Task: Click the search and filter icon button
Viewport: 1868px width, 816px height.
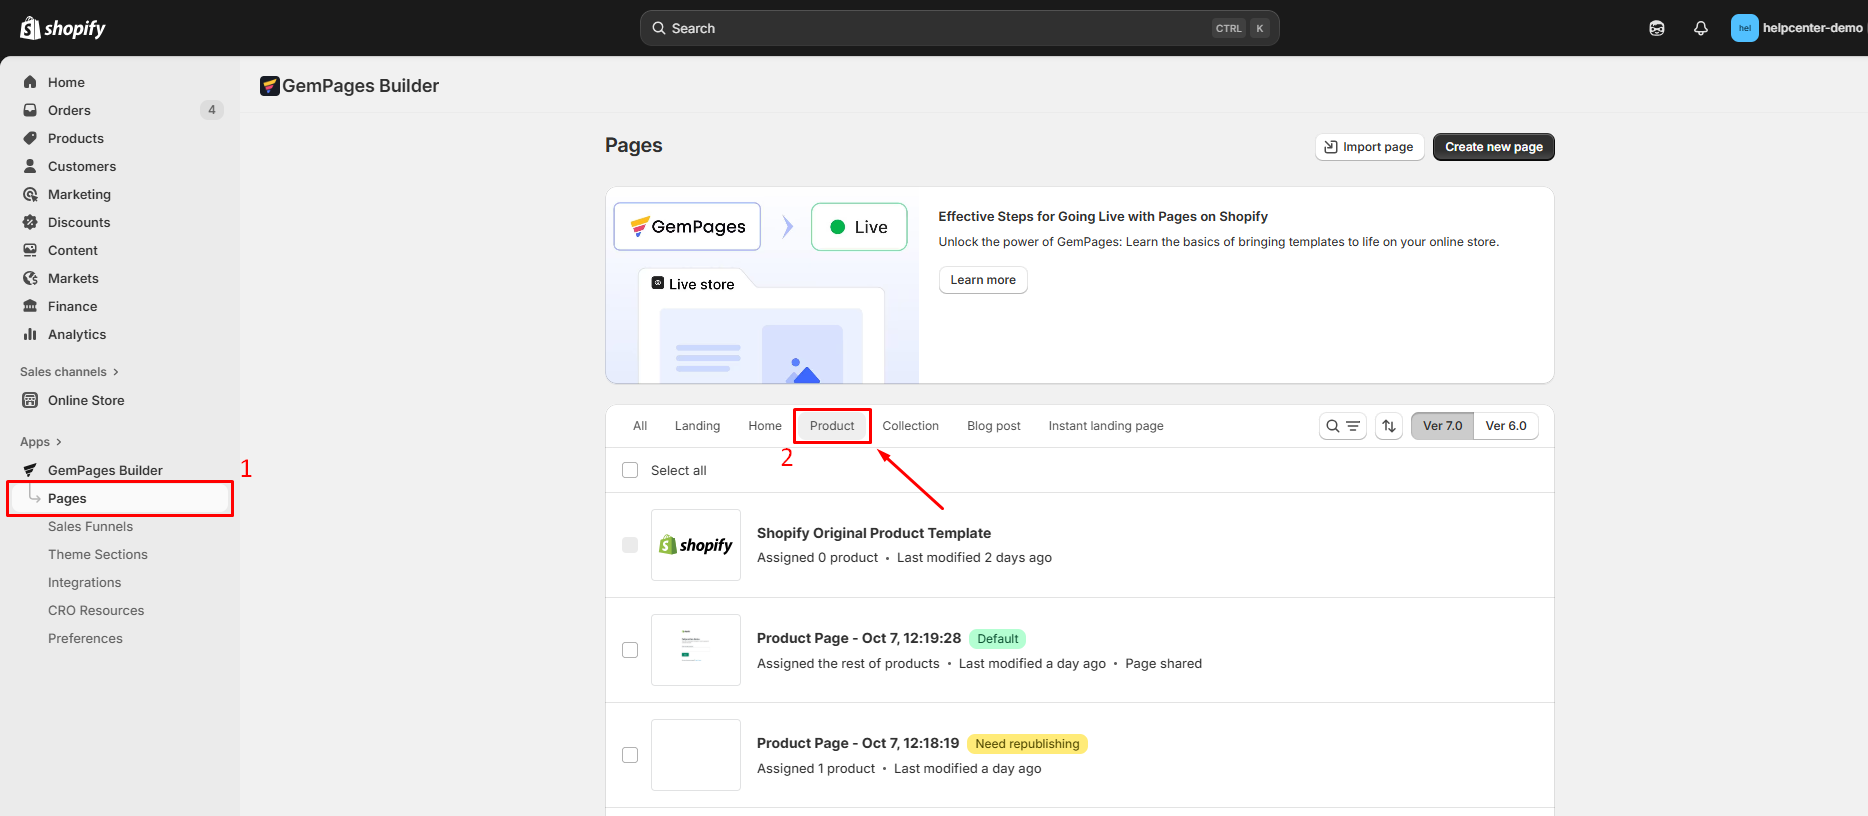Action: coord(1342,426)
